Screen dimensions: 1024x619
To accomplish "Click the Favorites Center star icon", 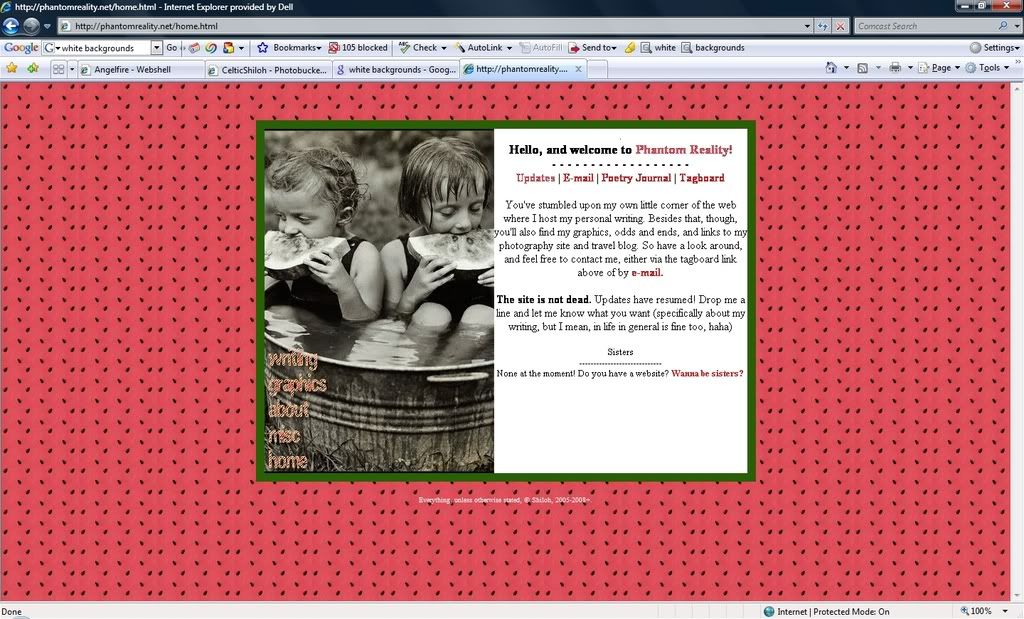I will coord(12,69).
